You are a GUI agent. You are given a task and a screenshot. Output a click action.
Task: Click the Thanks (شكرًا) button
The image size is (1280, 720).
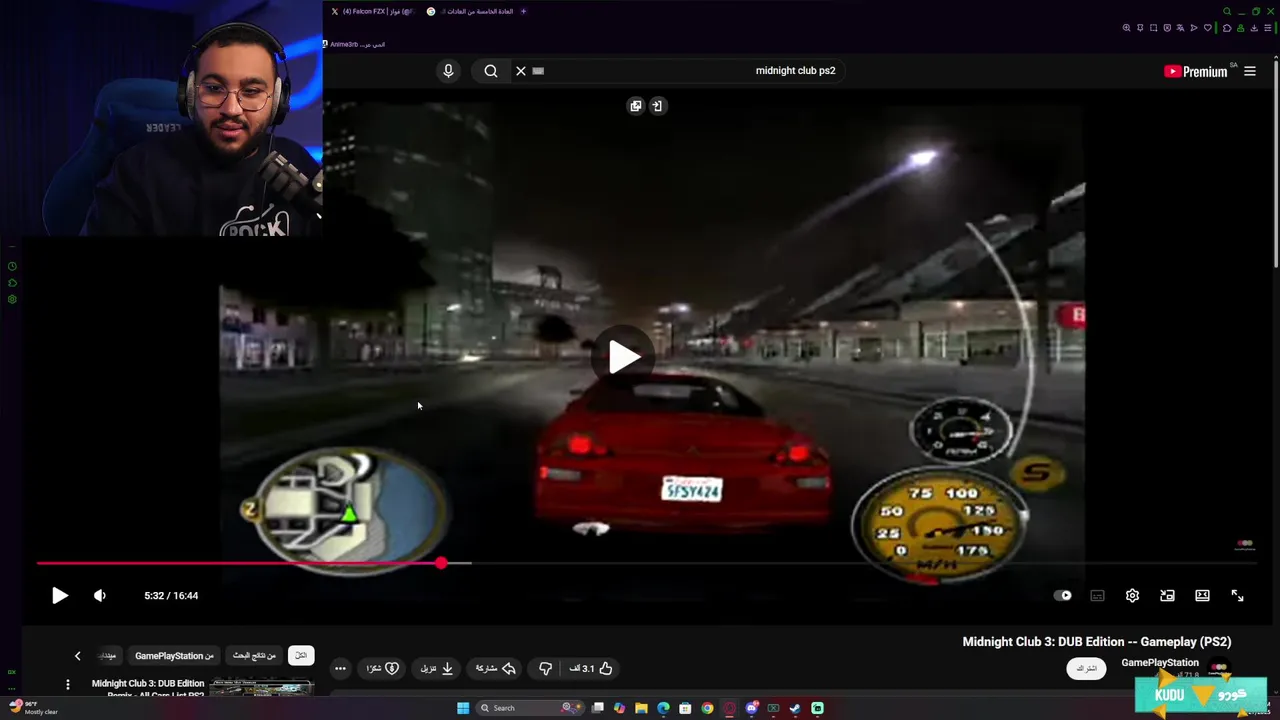382,668
